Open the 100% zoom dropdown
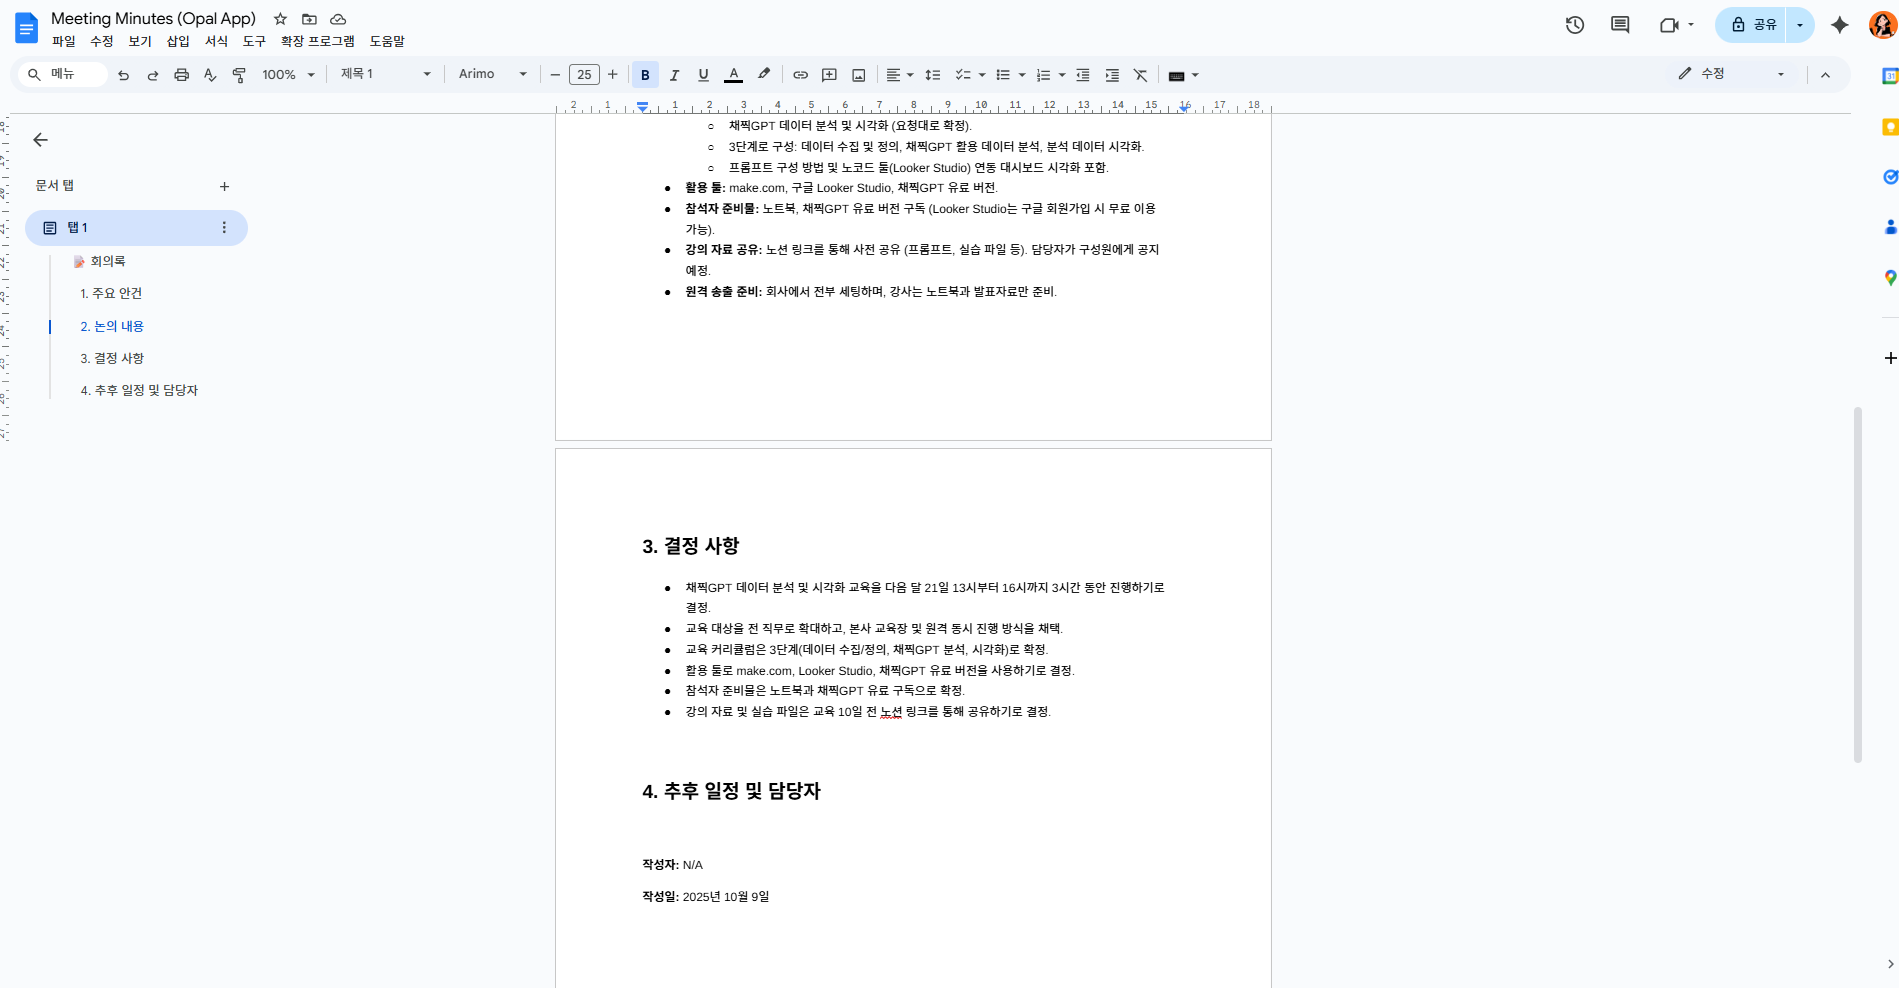 (x=288, y=75)
